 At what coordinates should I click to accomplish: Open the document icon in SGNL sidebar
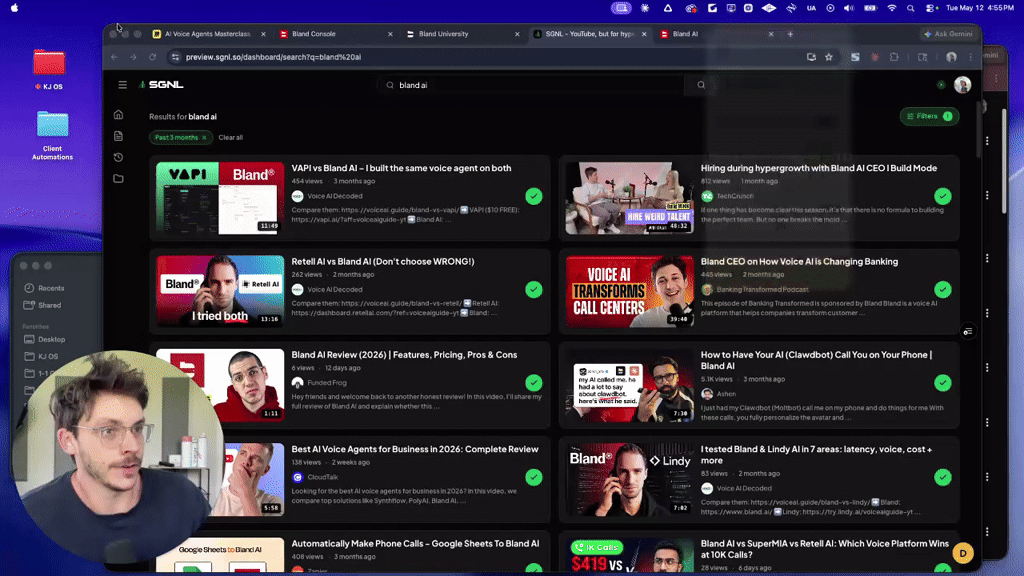pyautogui.click(x=118, y=136)
